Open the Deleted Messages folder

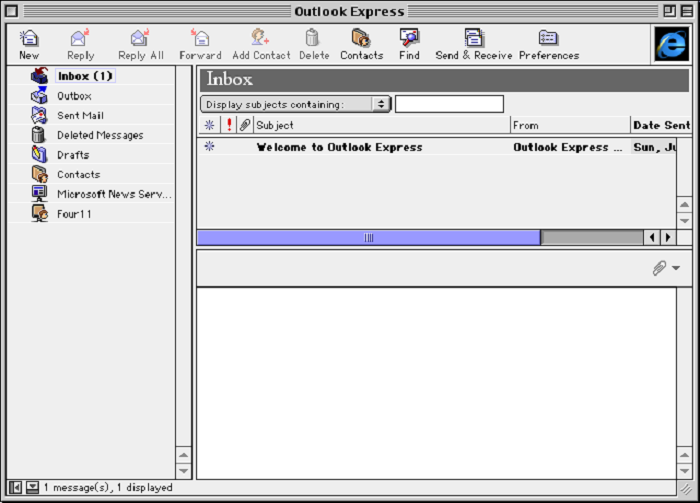click(x=99, y=135)
